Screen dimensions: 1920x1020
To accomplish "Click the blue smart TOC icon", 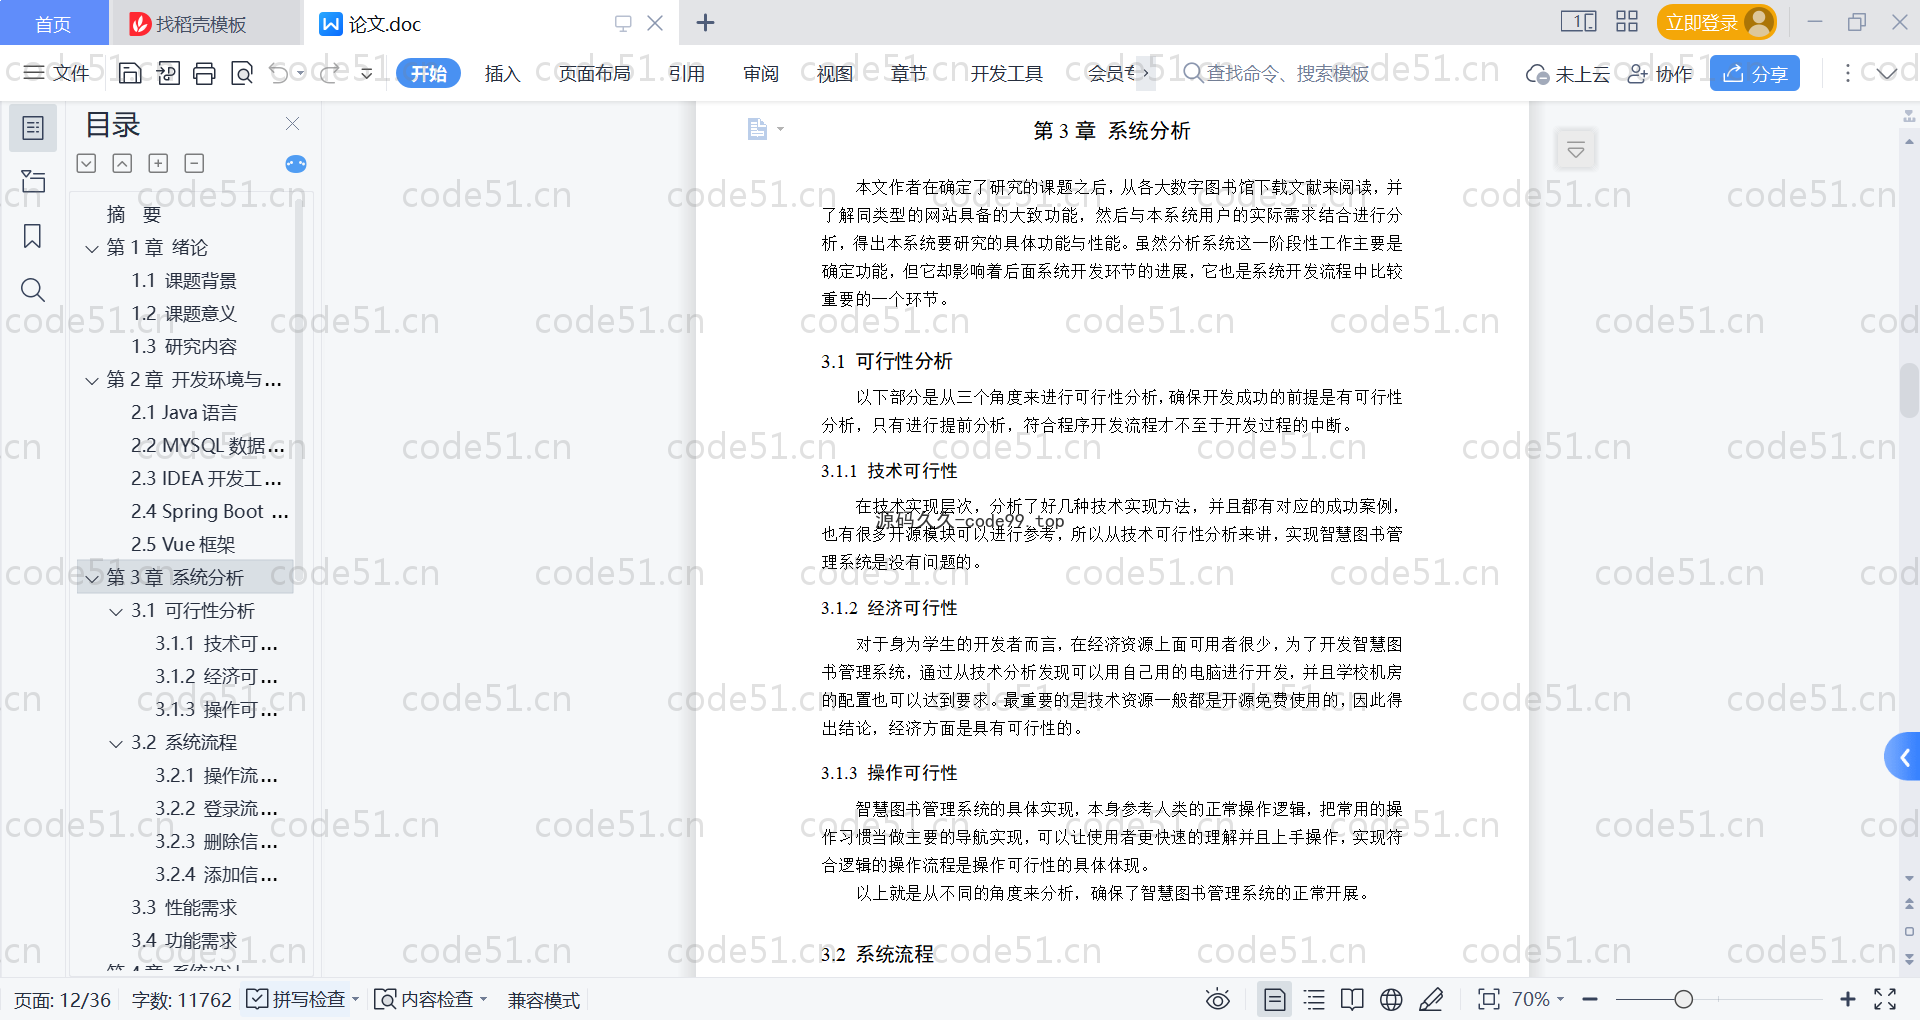I will tap(296, 164).
